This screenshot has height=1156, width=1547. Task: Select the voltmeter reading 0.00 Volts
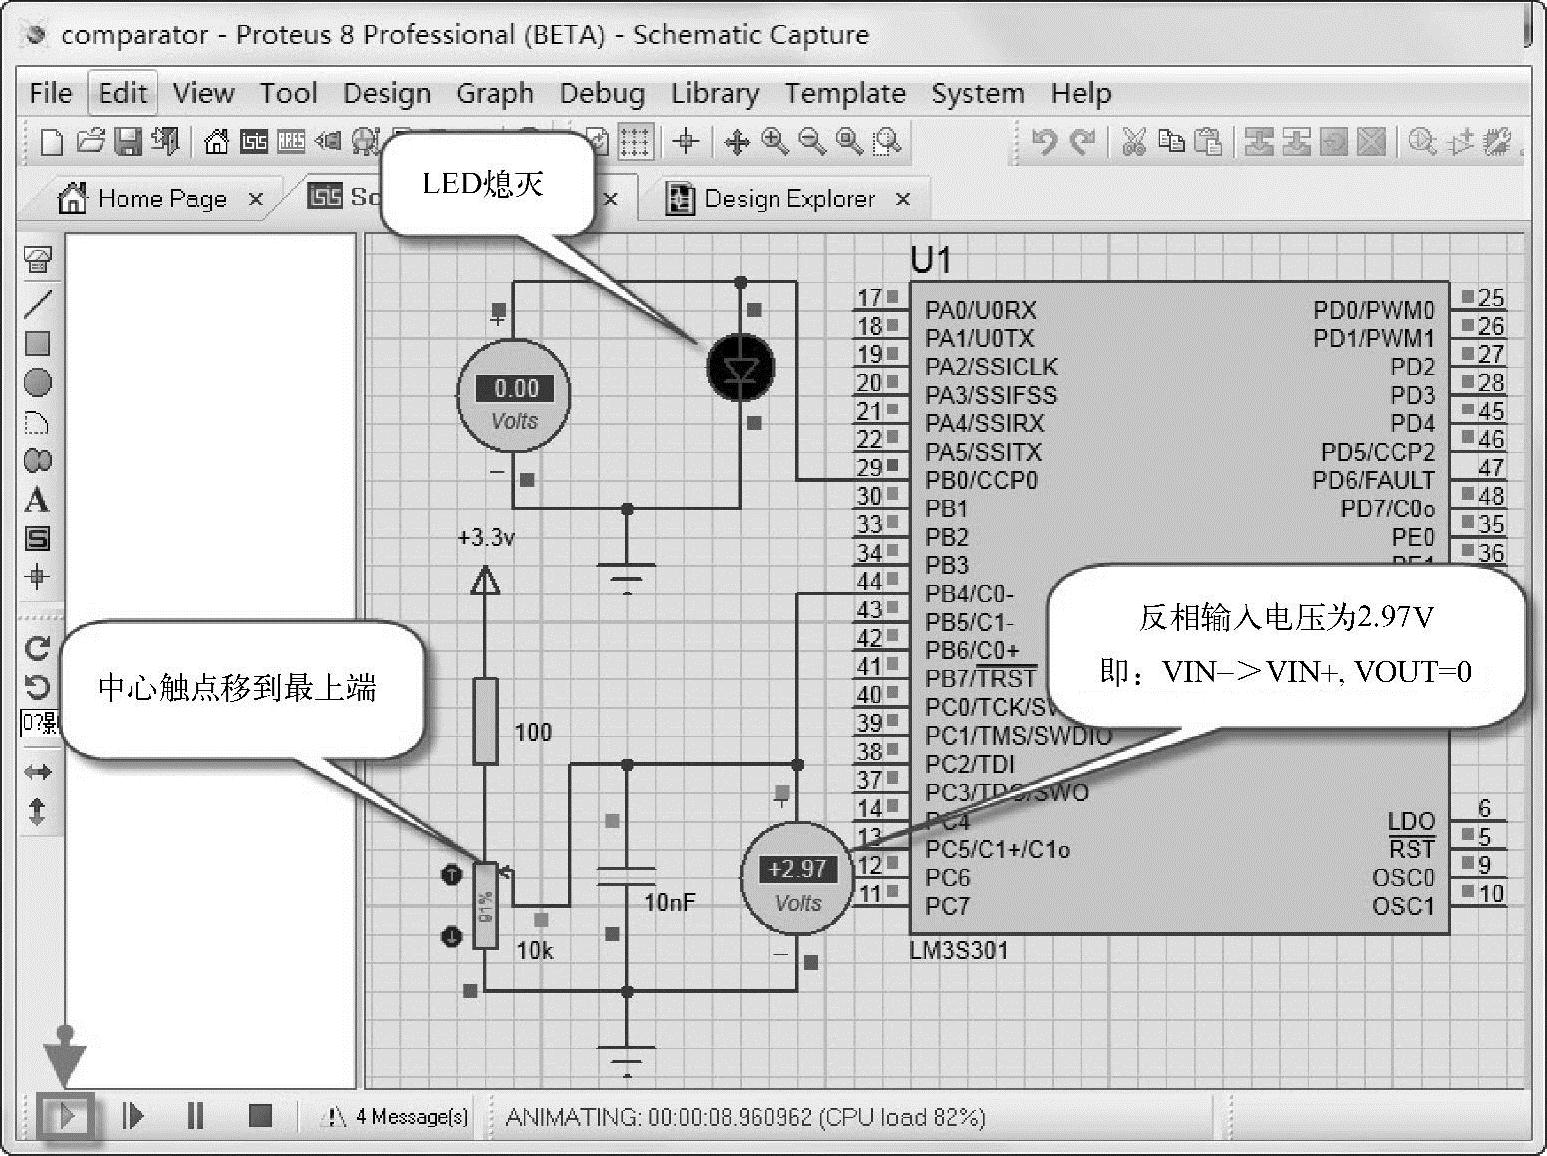(x=514, y=395)
